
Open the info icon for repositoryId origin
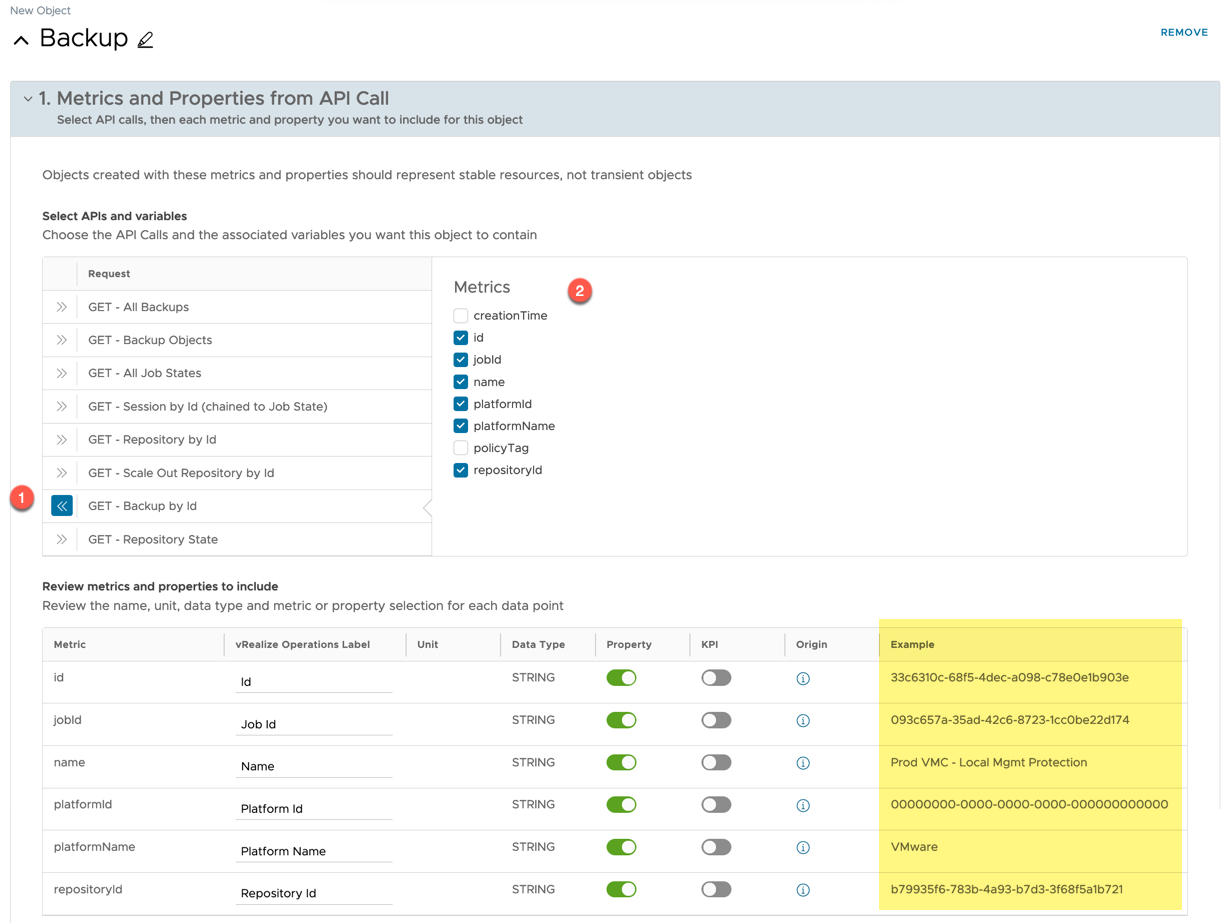tap(802, 889)
